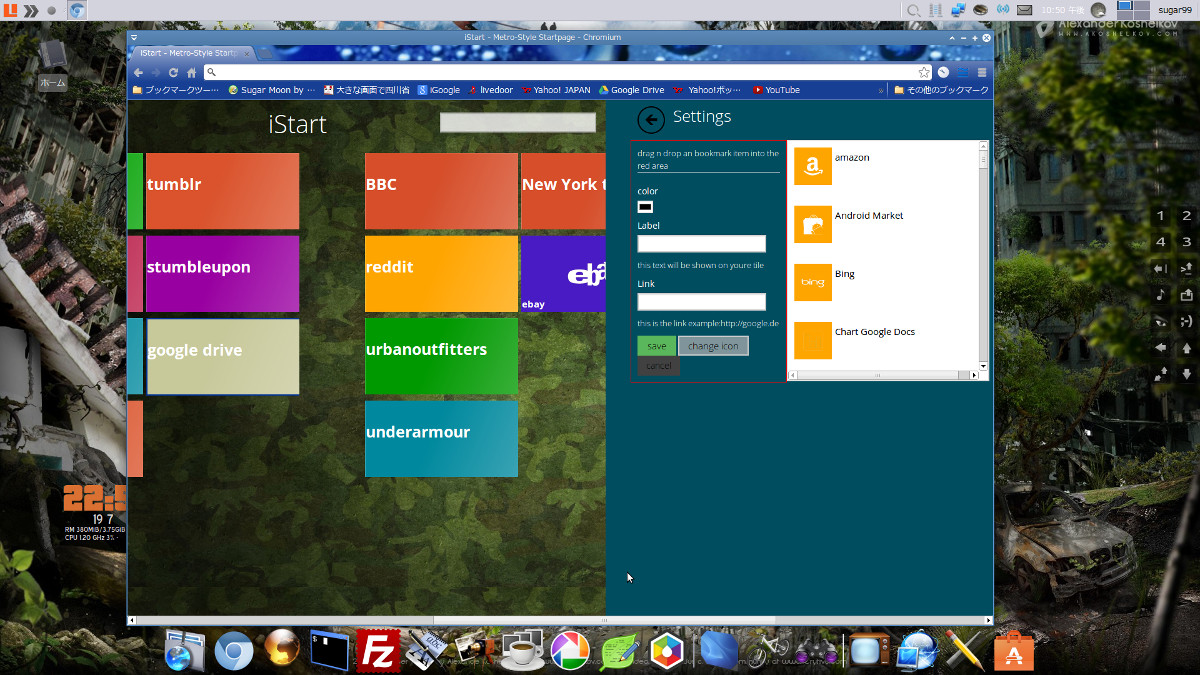Open the reddit tile
1200x675 pixels.
[x=441, y=273]
